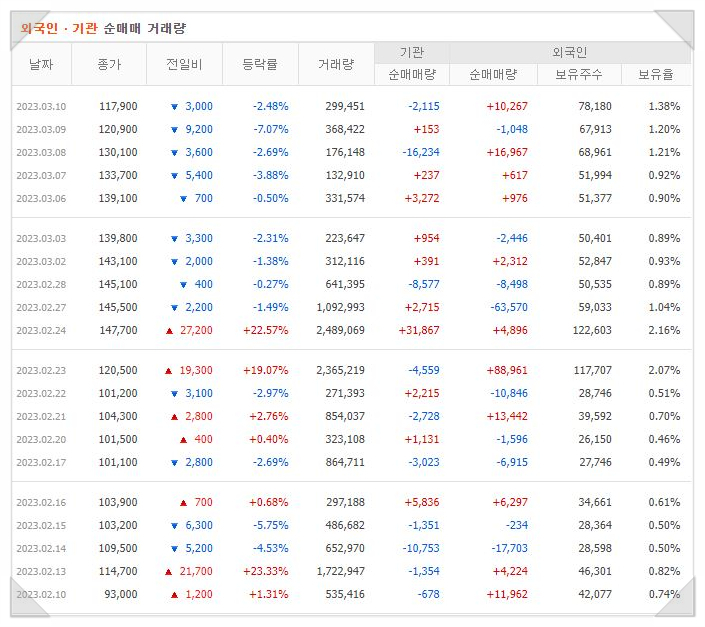Click the up arrow beside 21,700
Screen dimensions: 705x627
tap(169, 572)
